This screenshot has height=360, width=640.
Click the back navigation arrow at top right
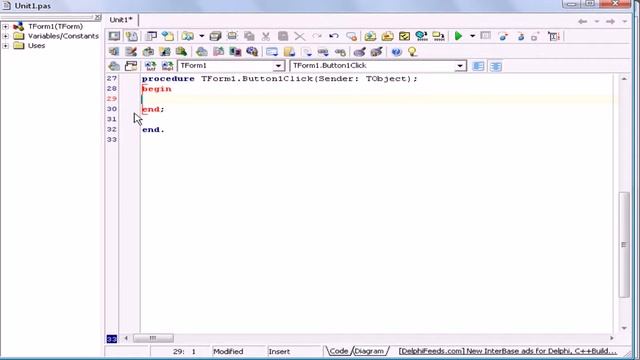pos(582,21)
